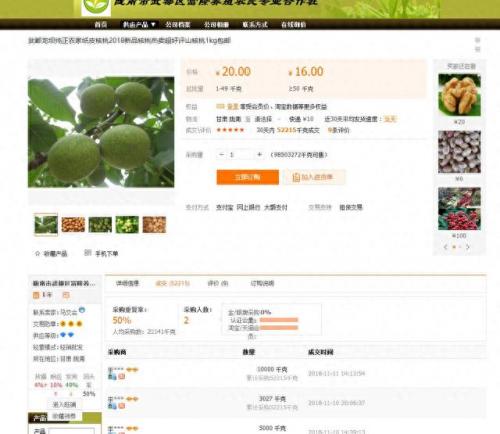
Task: Increase quantity with the plus button
Action: pos(259,154)
